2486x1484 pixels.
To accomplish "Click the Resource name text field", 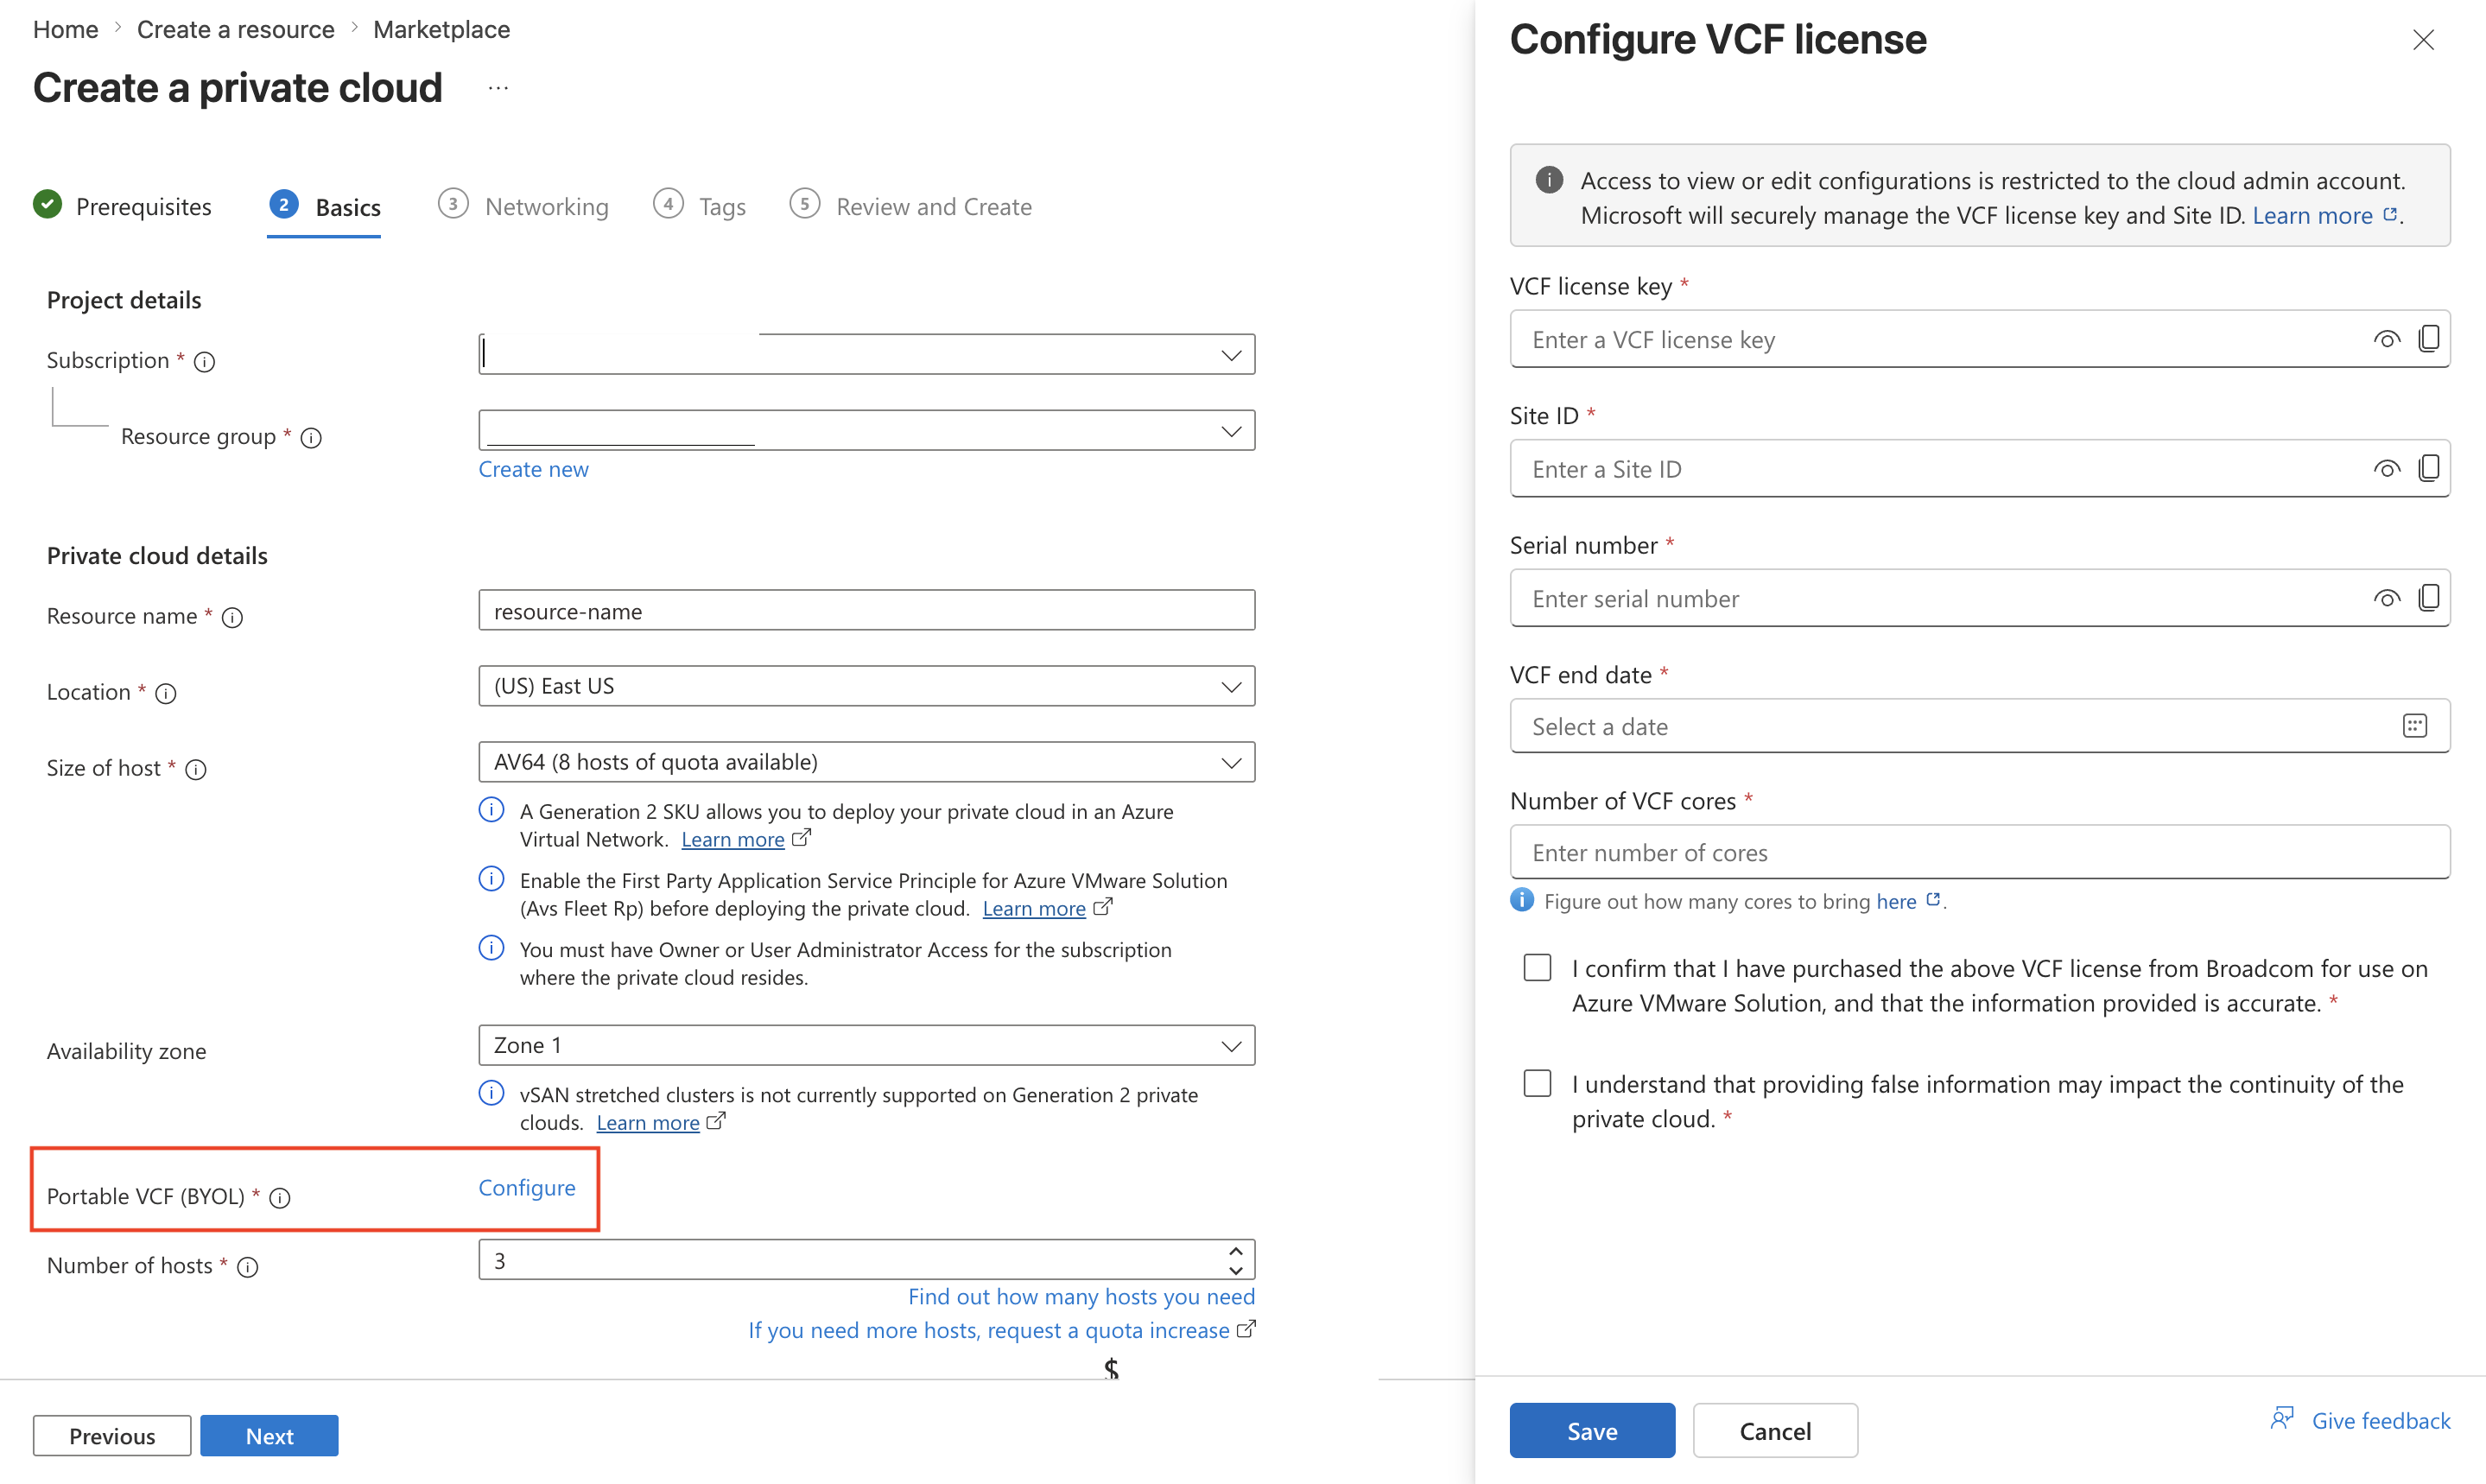I will tap(866, 610).
